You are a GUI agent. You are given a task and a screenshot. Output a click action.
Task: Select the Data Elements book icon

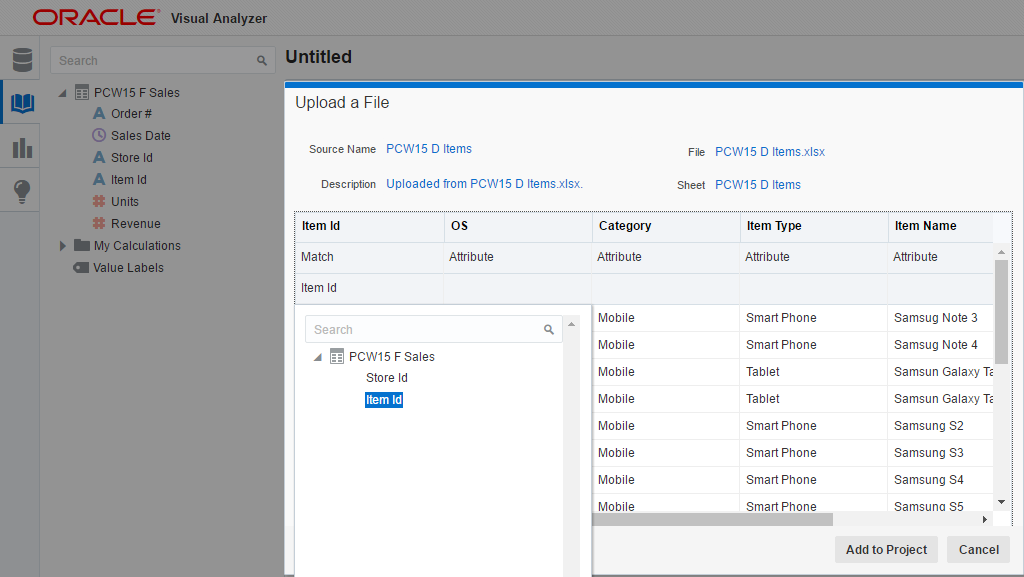click(22, 103)
